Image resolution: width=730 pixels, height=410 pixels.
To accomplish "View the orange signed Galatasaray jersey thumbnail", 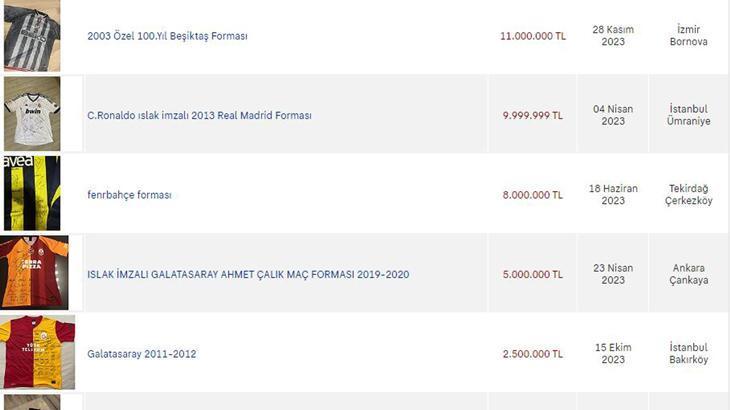I will [x=34, y=273].
